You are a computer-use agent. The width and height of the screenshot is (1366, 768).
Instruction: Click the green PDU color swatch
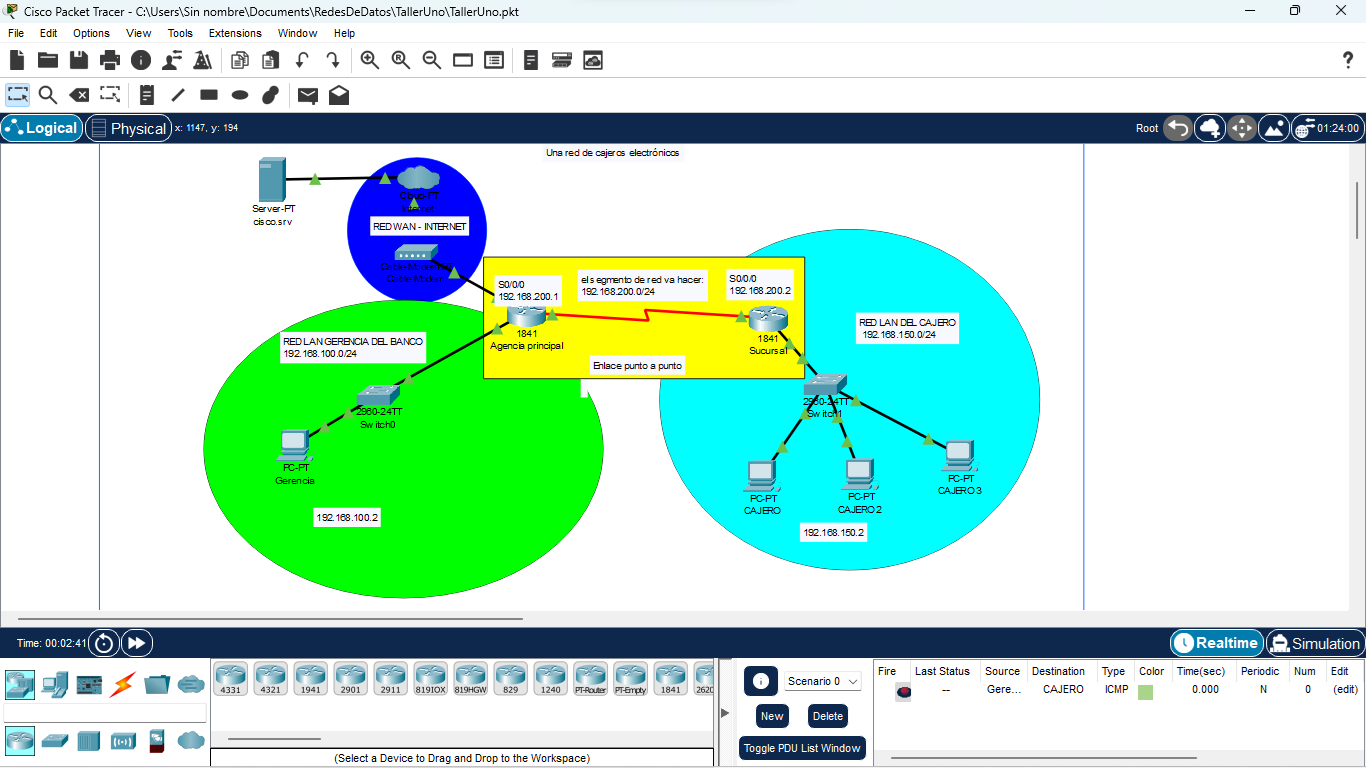(1146, 691)
